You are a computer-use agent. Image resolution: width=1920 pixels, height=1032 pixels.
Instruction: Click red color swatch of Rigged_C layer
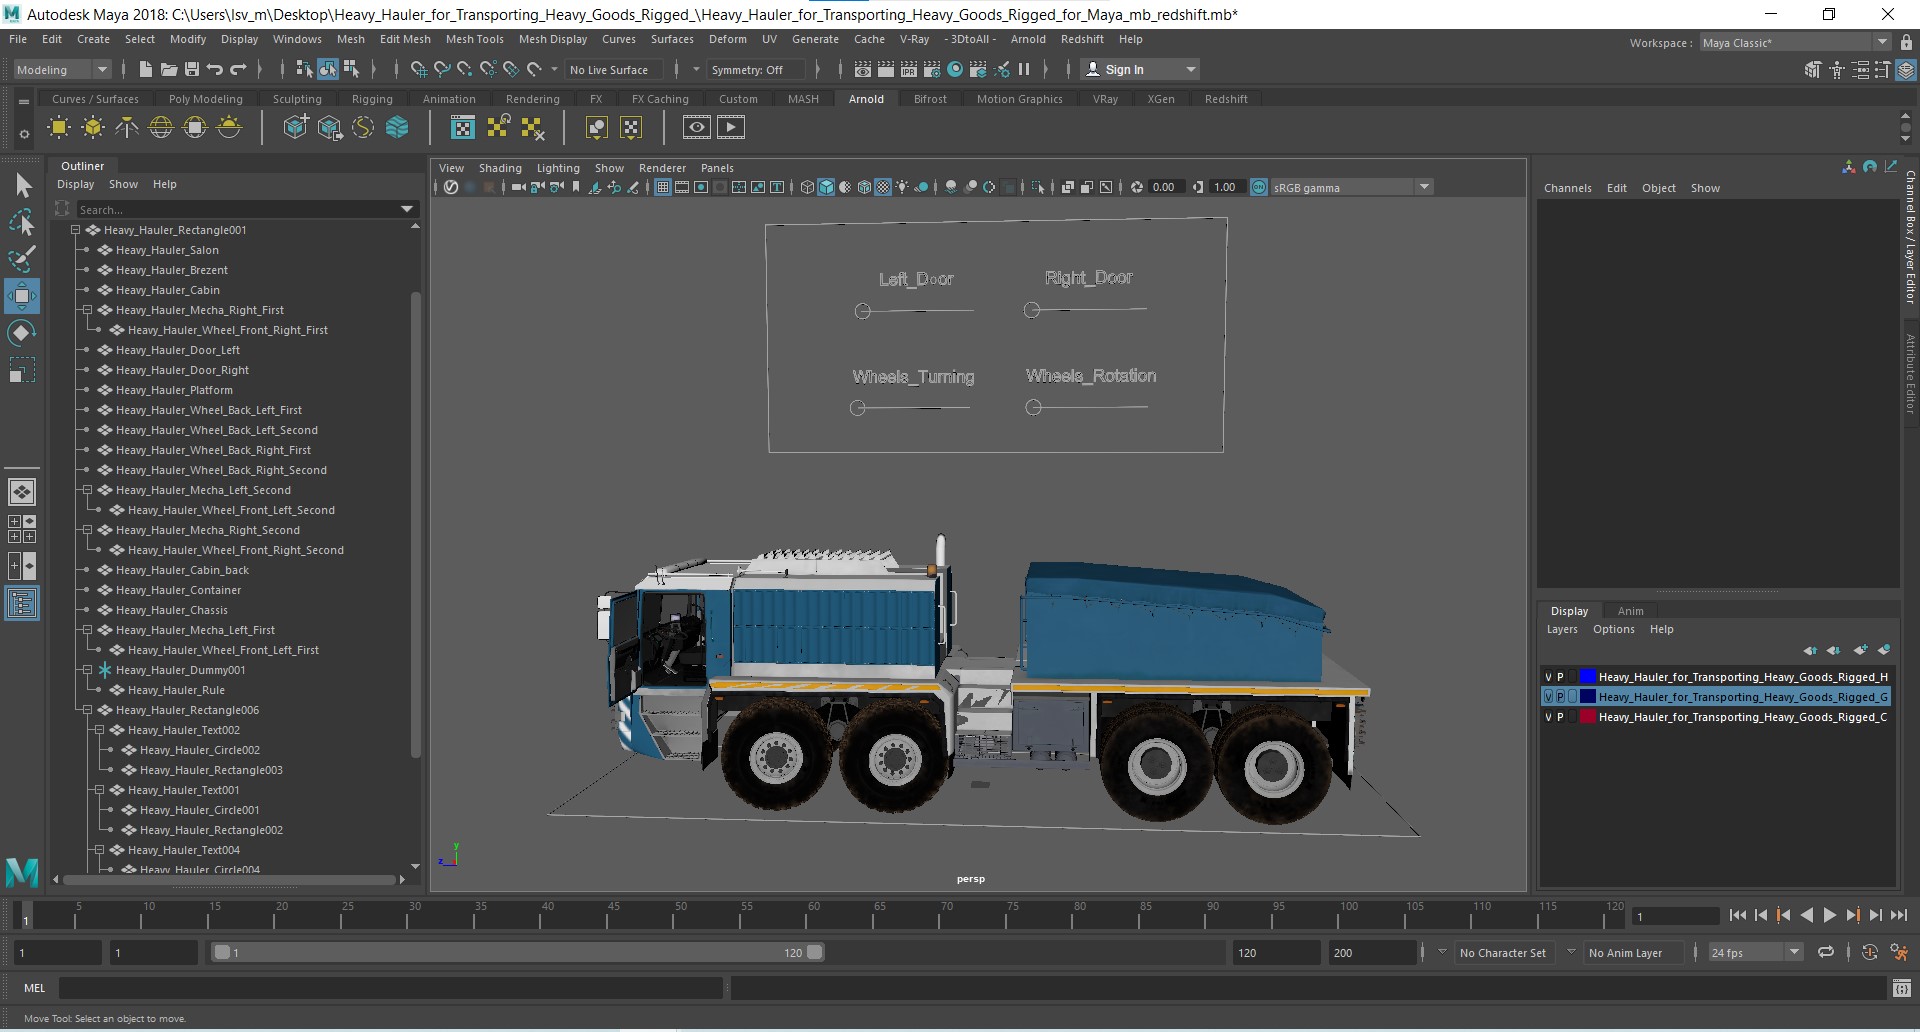point(1587,717)
